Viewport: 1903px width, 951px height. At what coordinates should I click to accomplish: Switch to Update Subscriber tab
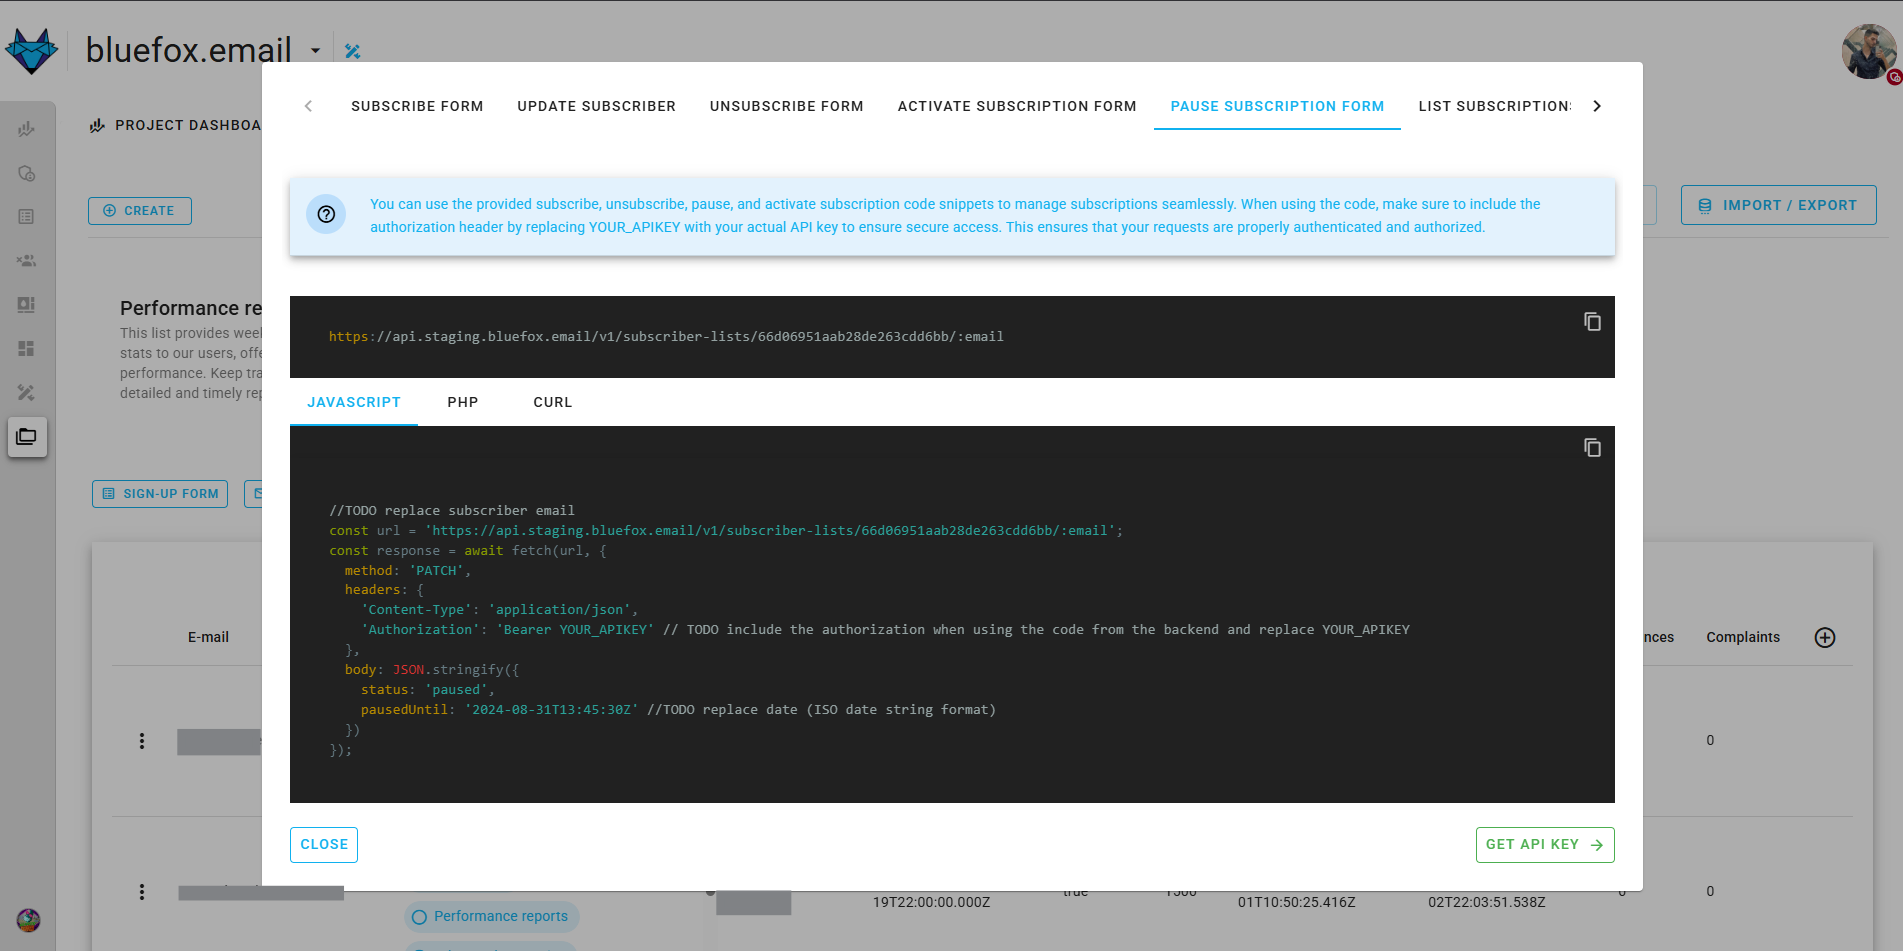tap(596, 106)
